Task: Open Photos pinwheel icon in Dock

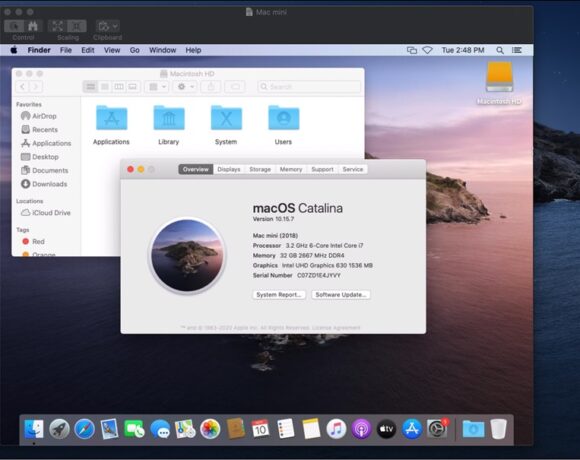Action: click(210, 429)
